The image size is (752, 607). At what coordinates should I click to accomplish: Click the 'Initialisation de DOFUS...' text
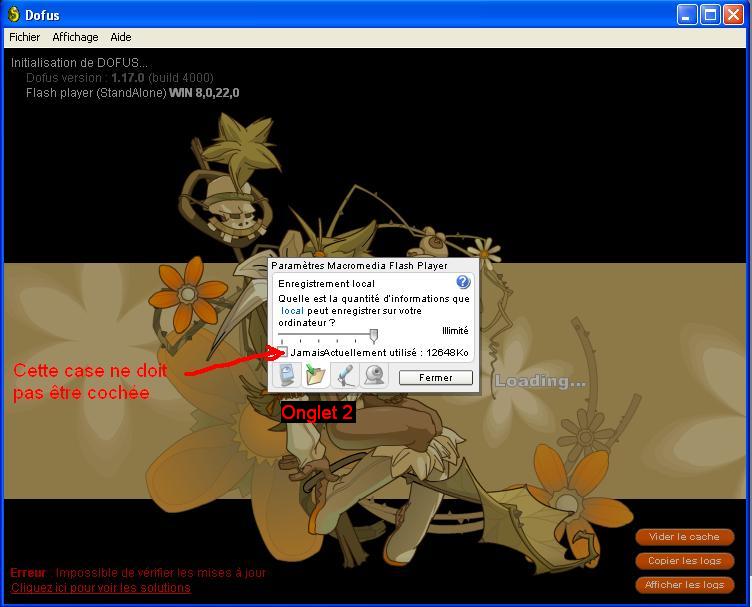click(x=79, y=63)
